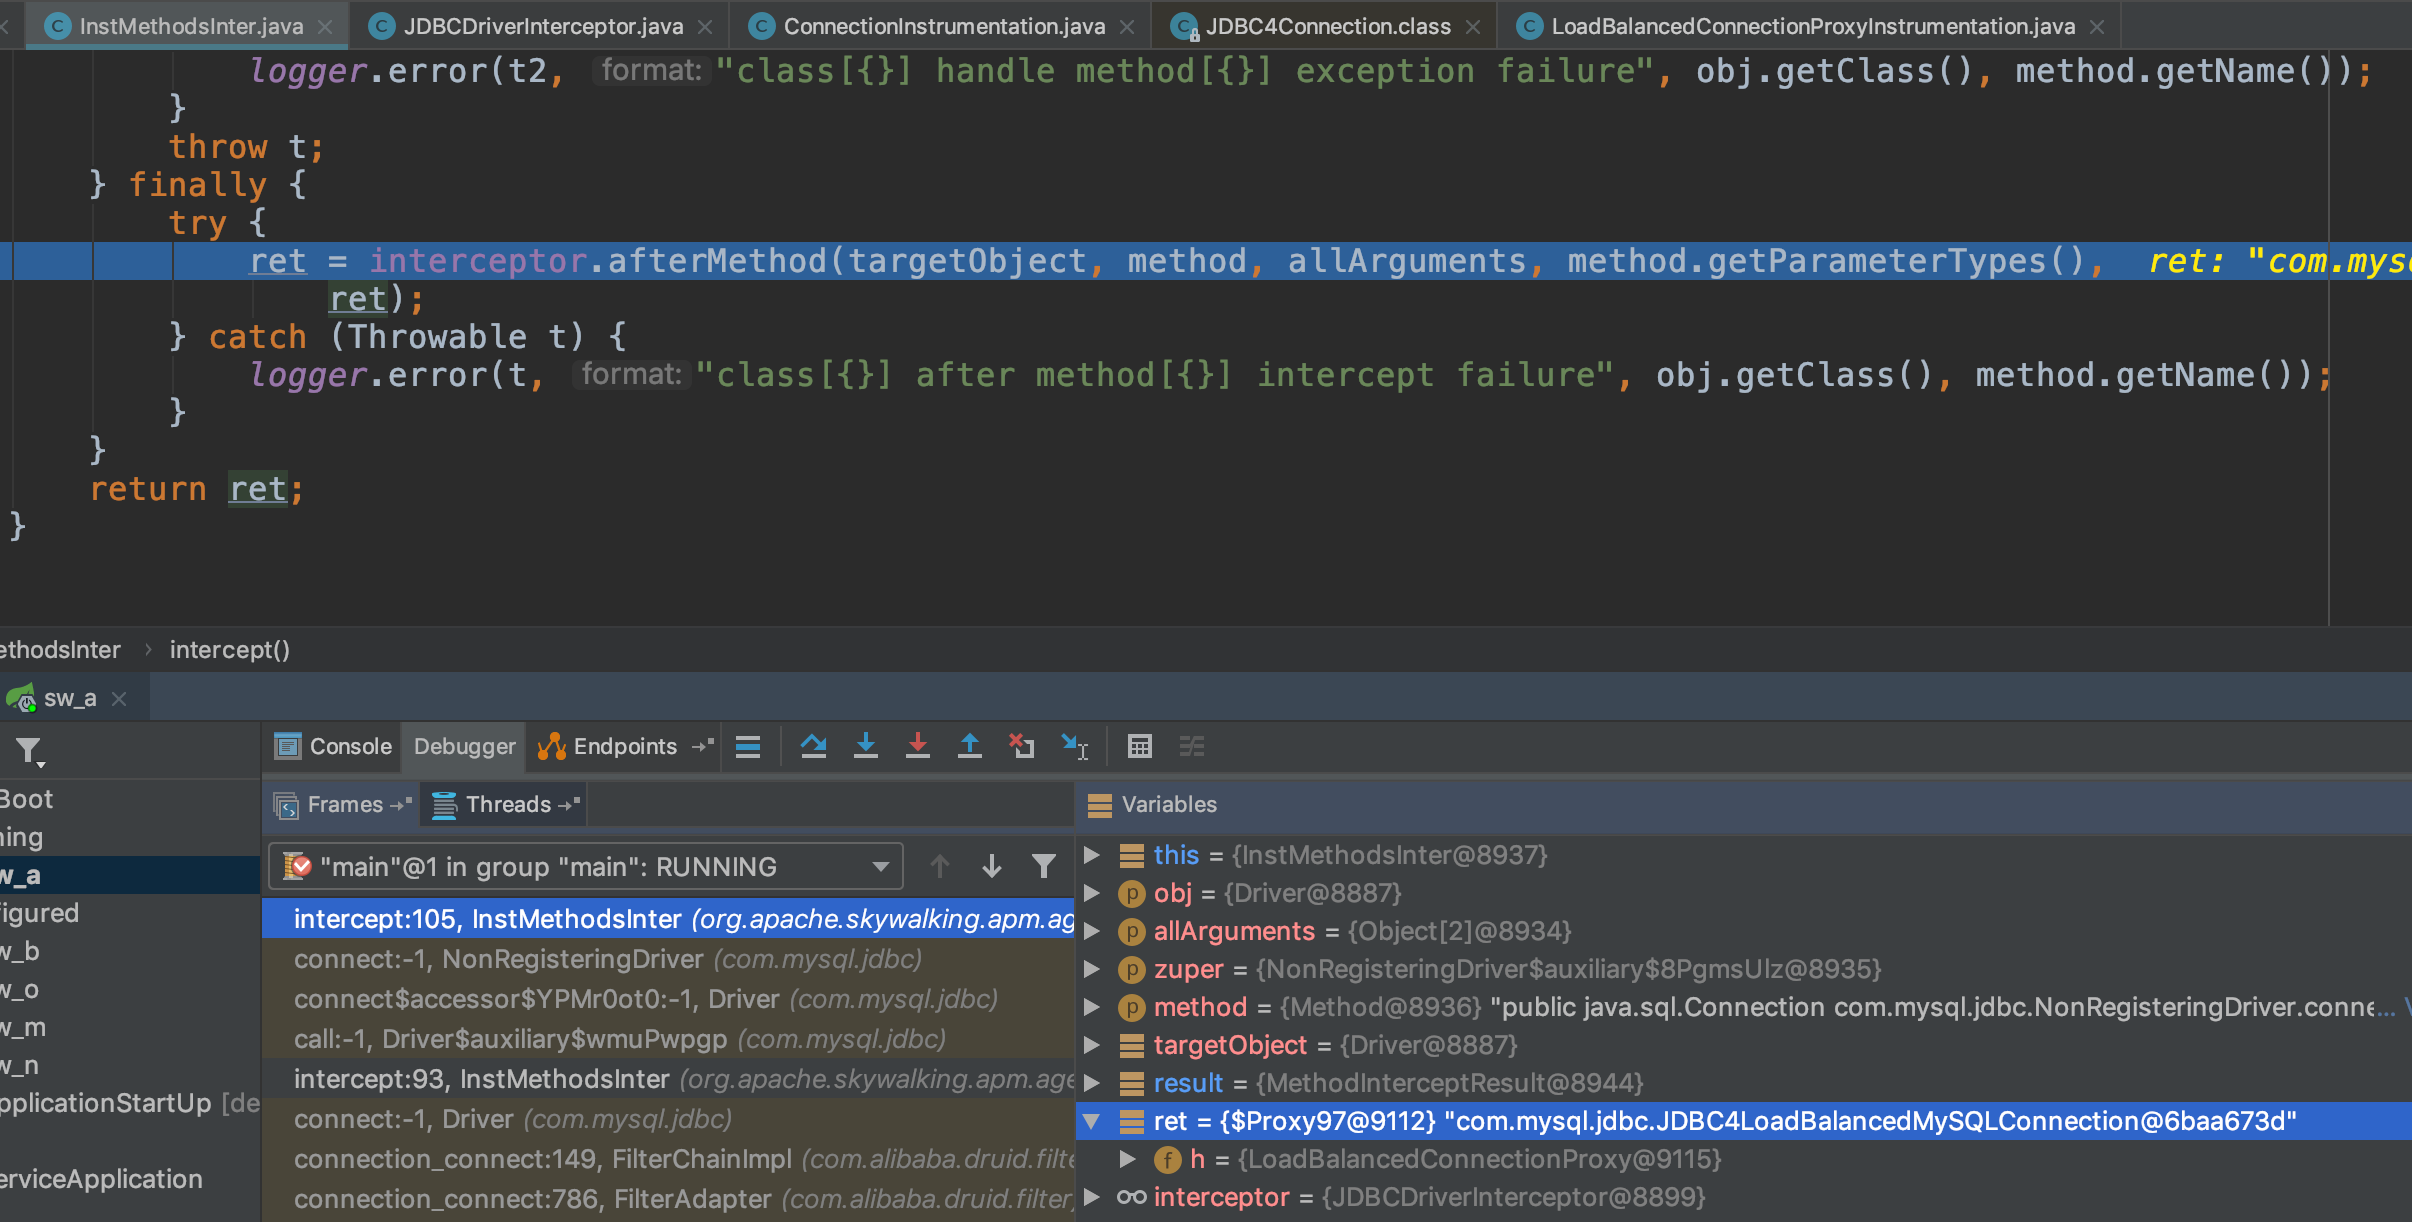
Task: Click the Step Into arrow icon
Action: pos(865,746)
